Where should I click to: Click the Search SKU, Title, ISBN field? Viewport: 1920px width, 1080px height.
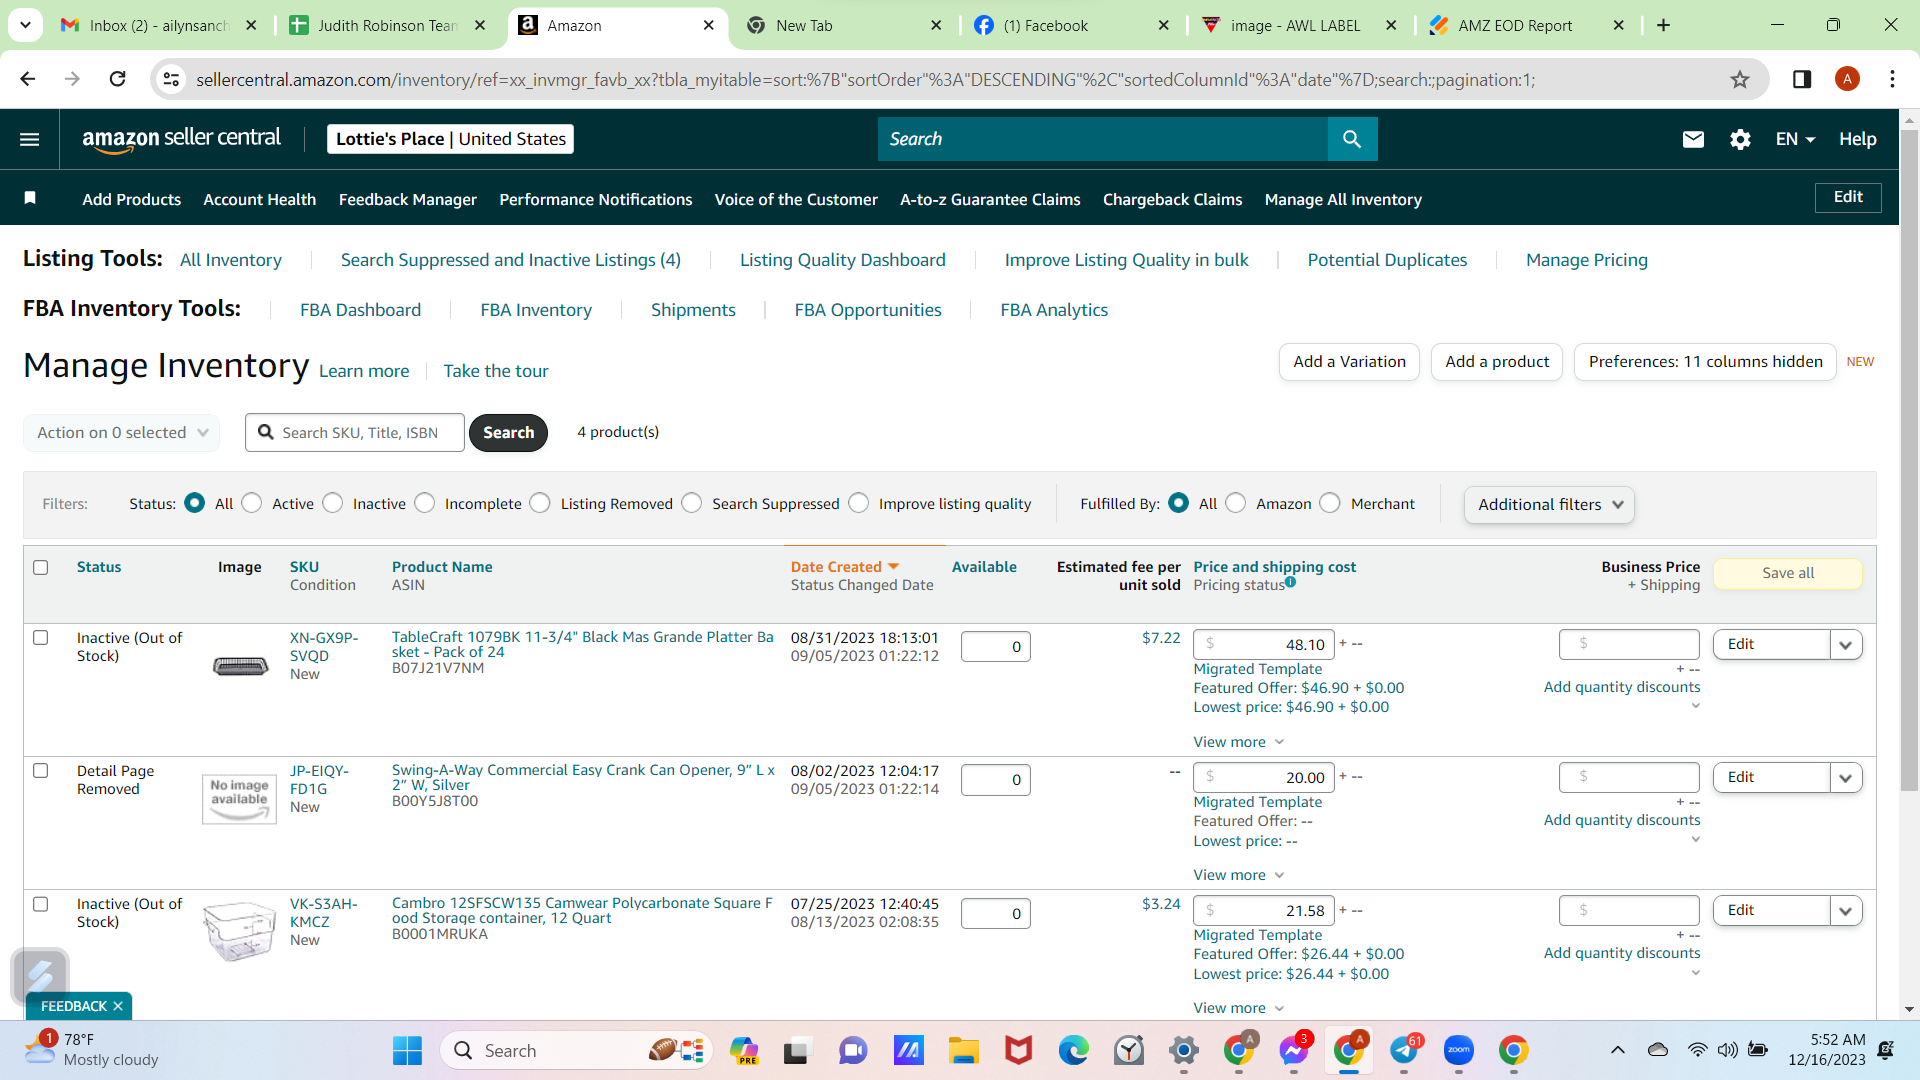[x=355, y=433]
